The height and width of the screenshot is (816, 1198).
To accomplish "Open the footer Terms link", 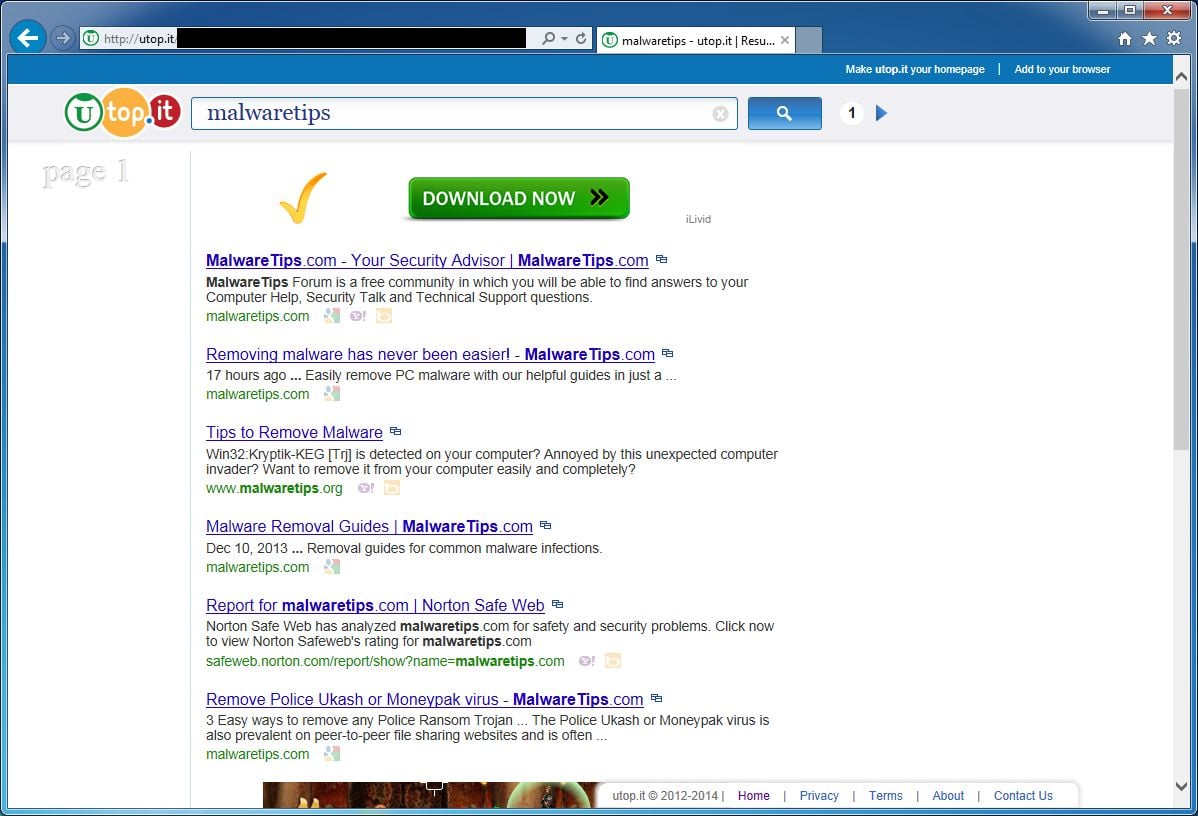I will click(886, 795).
